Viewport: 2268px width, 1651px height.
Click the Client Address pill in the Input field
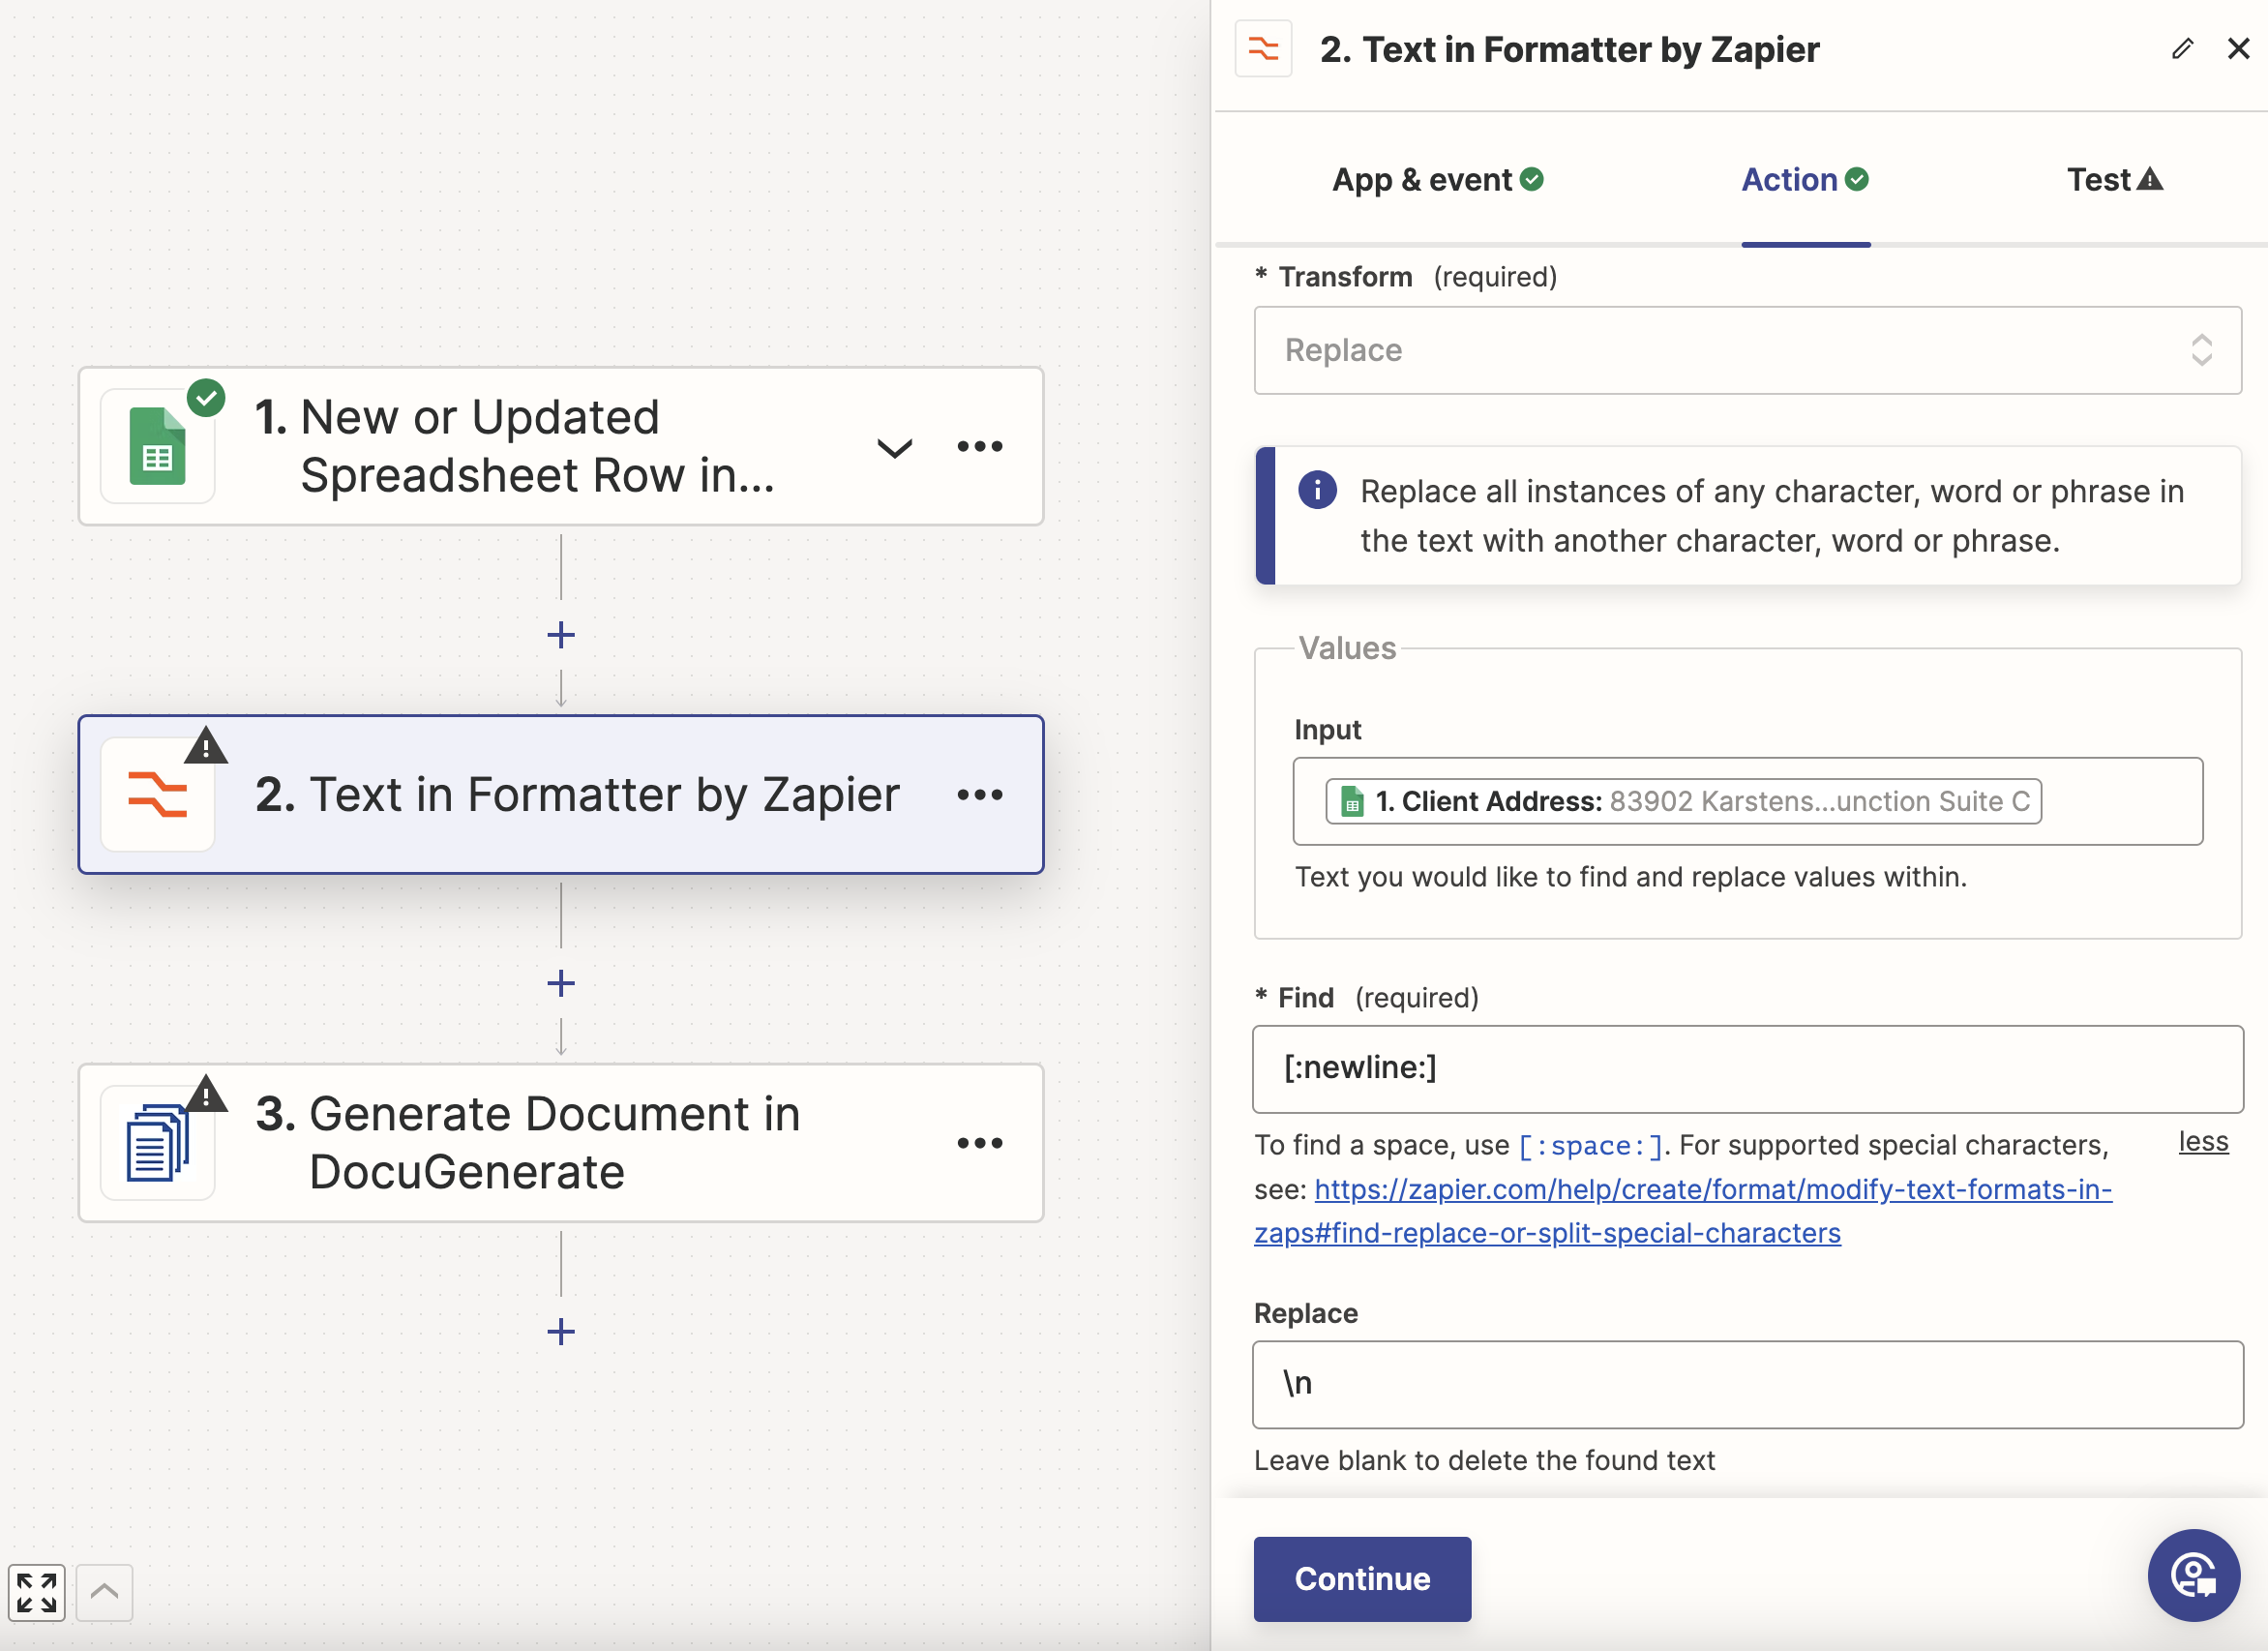(x=1683, y=801)
